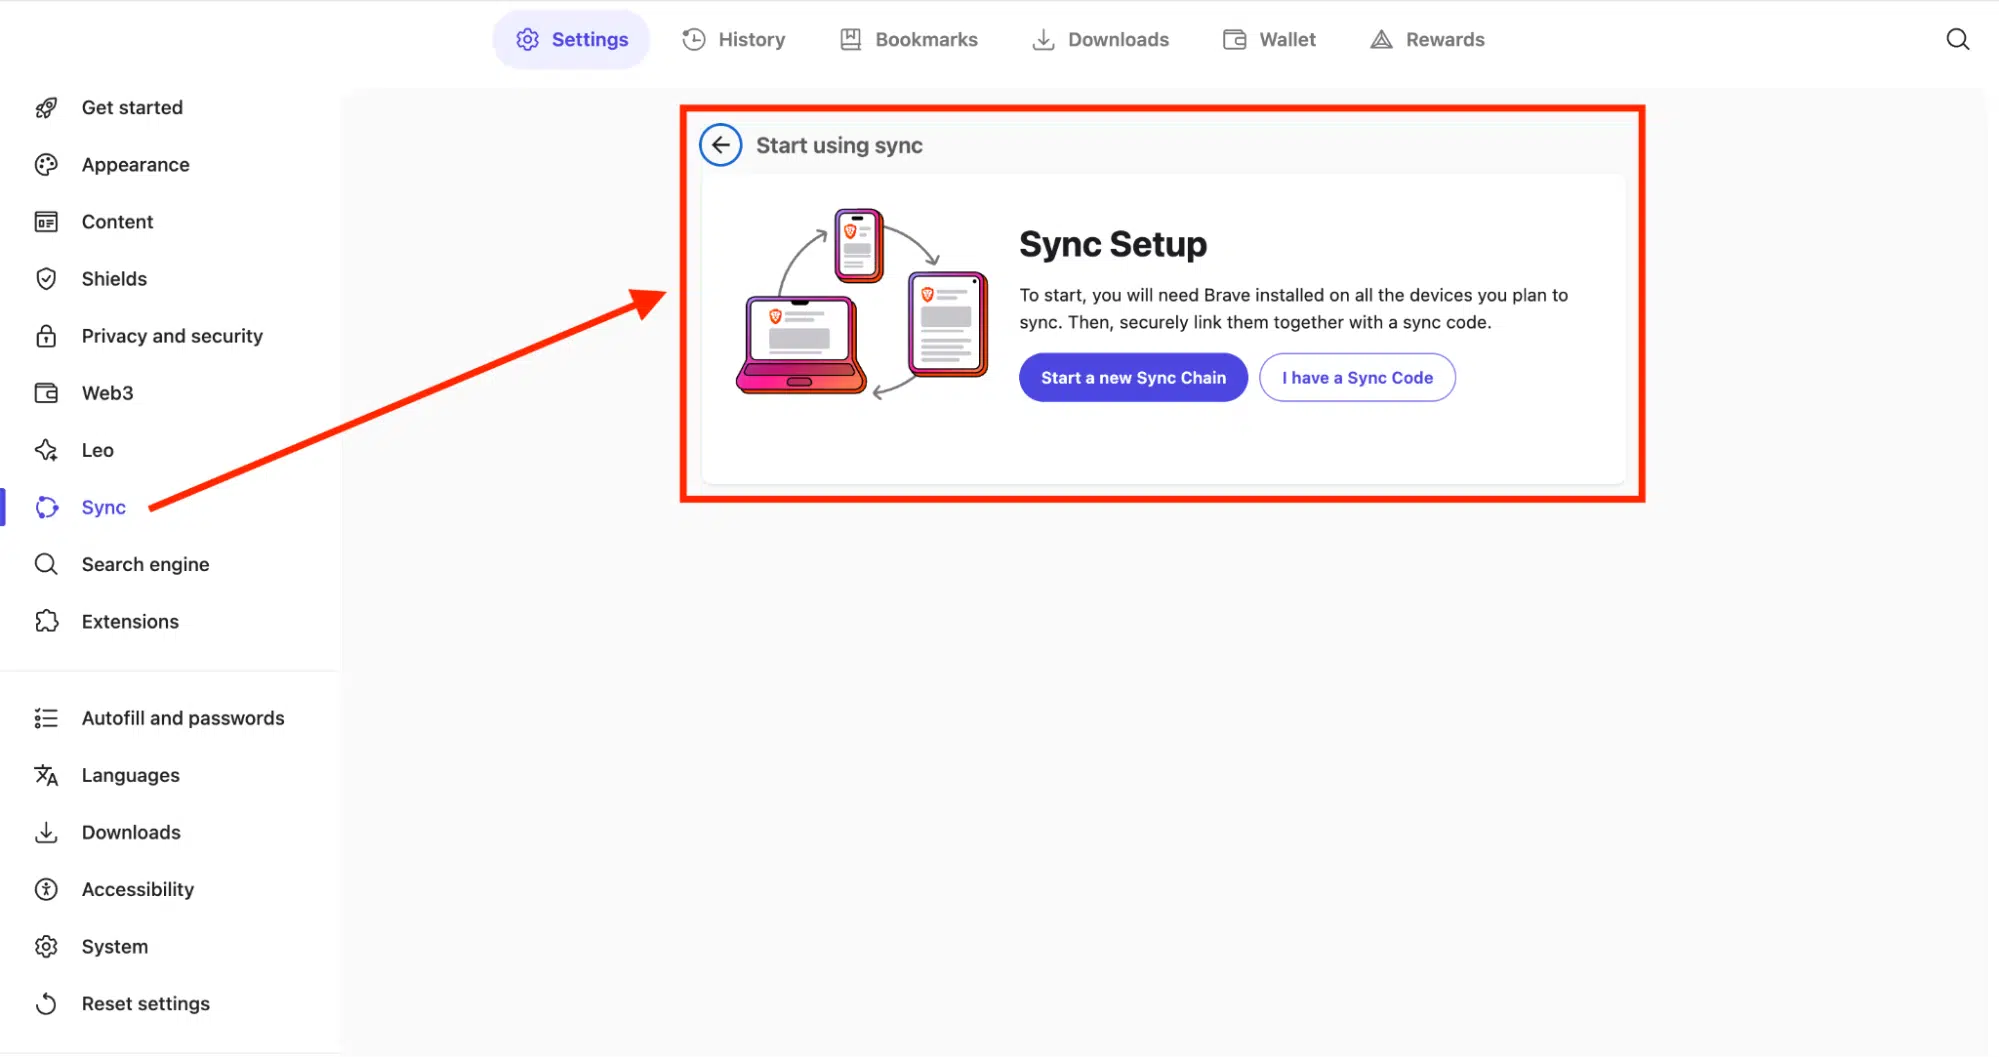This screenshot has width=1999, height=1058.
Task: Click the Rewards triangle icon
Action: pyautogui.click(x=1381, y=39)
